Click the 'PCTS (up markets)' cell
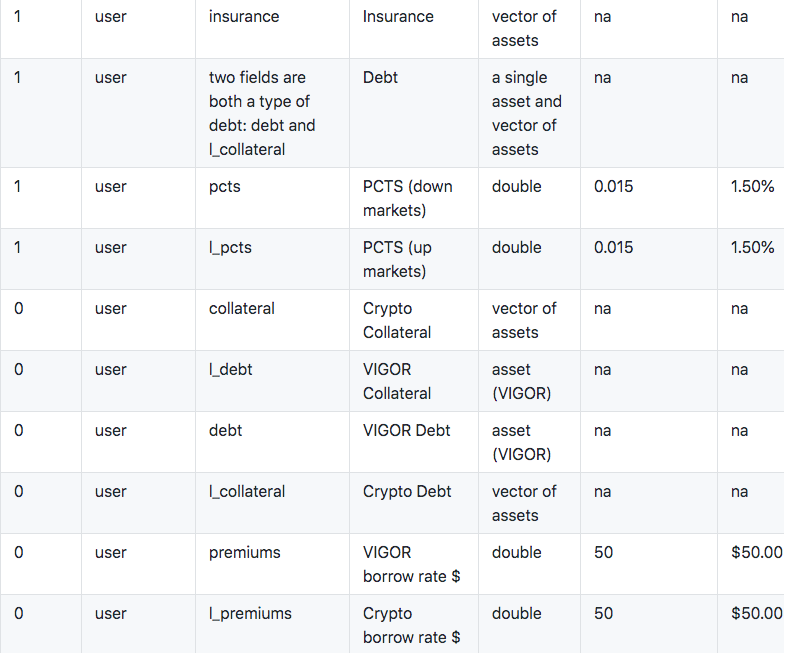Image resolution: width=791 pixels, height=653 pixels. click(397, 259)
